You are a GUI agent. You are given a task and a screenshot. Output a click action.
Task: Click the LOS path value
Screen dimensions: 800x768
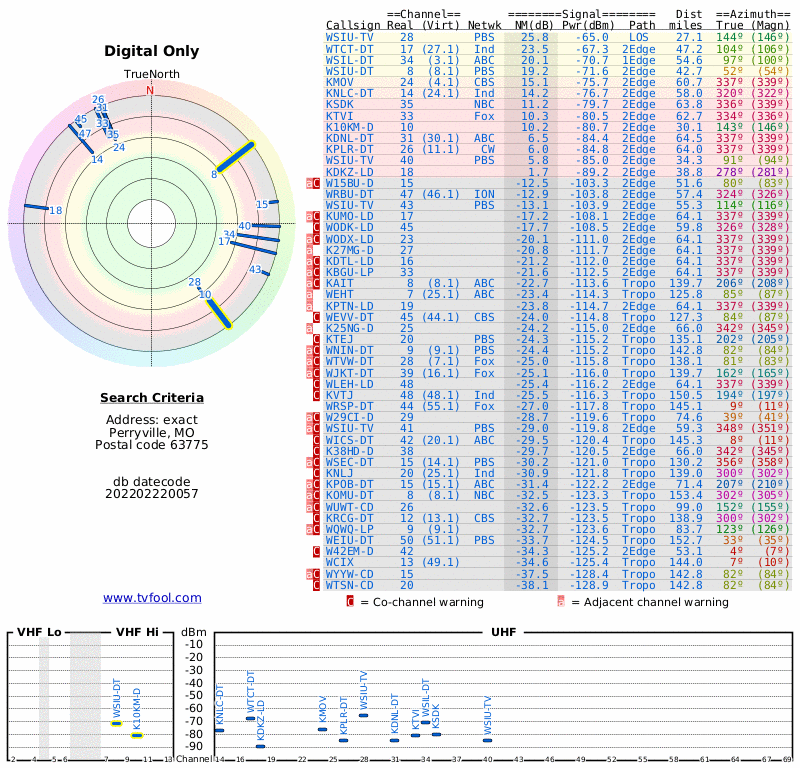point(638,37)
